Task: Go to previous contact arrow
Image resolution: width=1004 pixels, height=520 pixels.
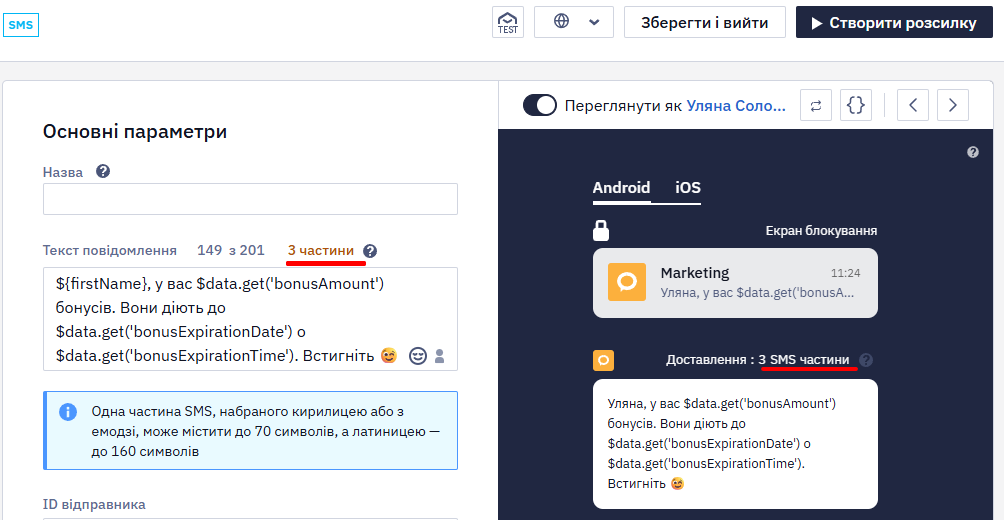Action: (913, 105)
